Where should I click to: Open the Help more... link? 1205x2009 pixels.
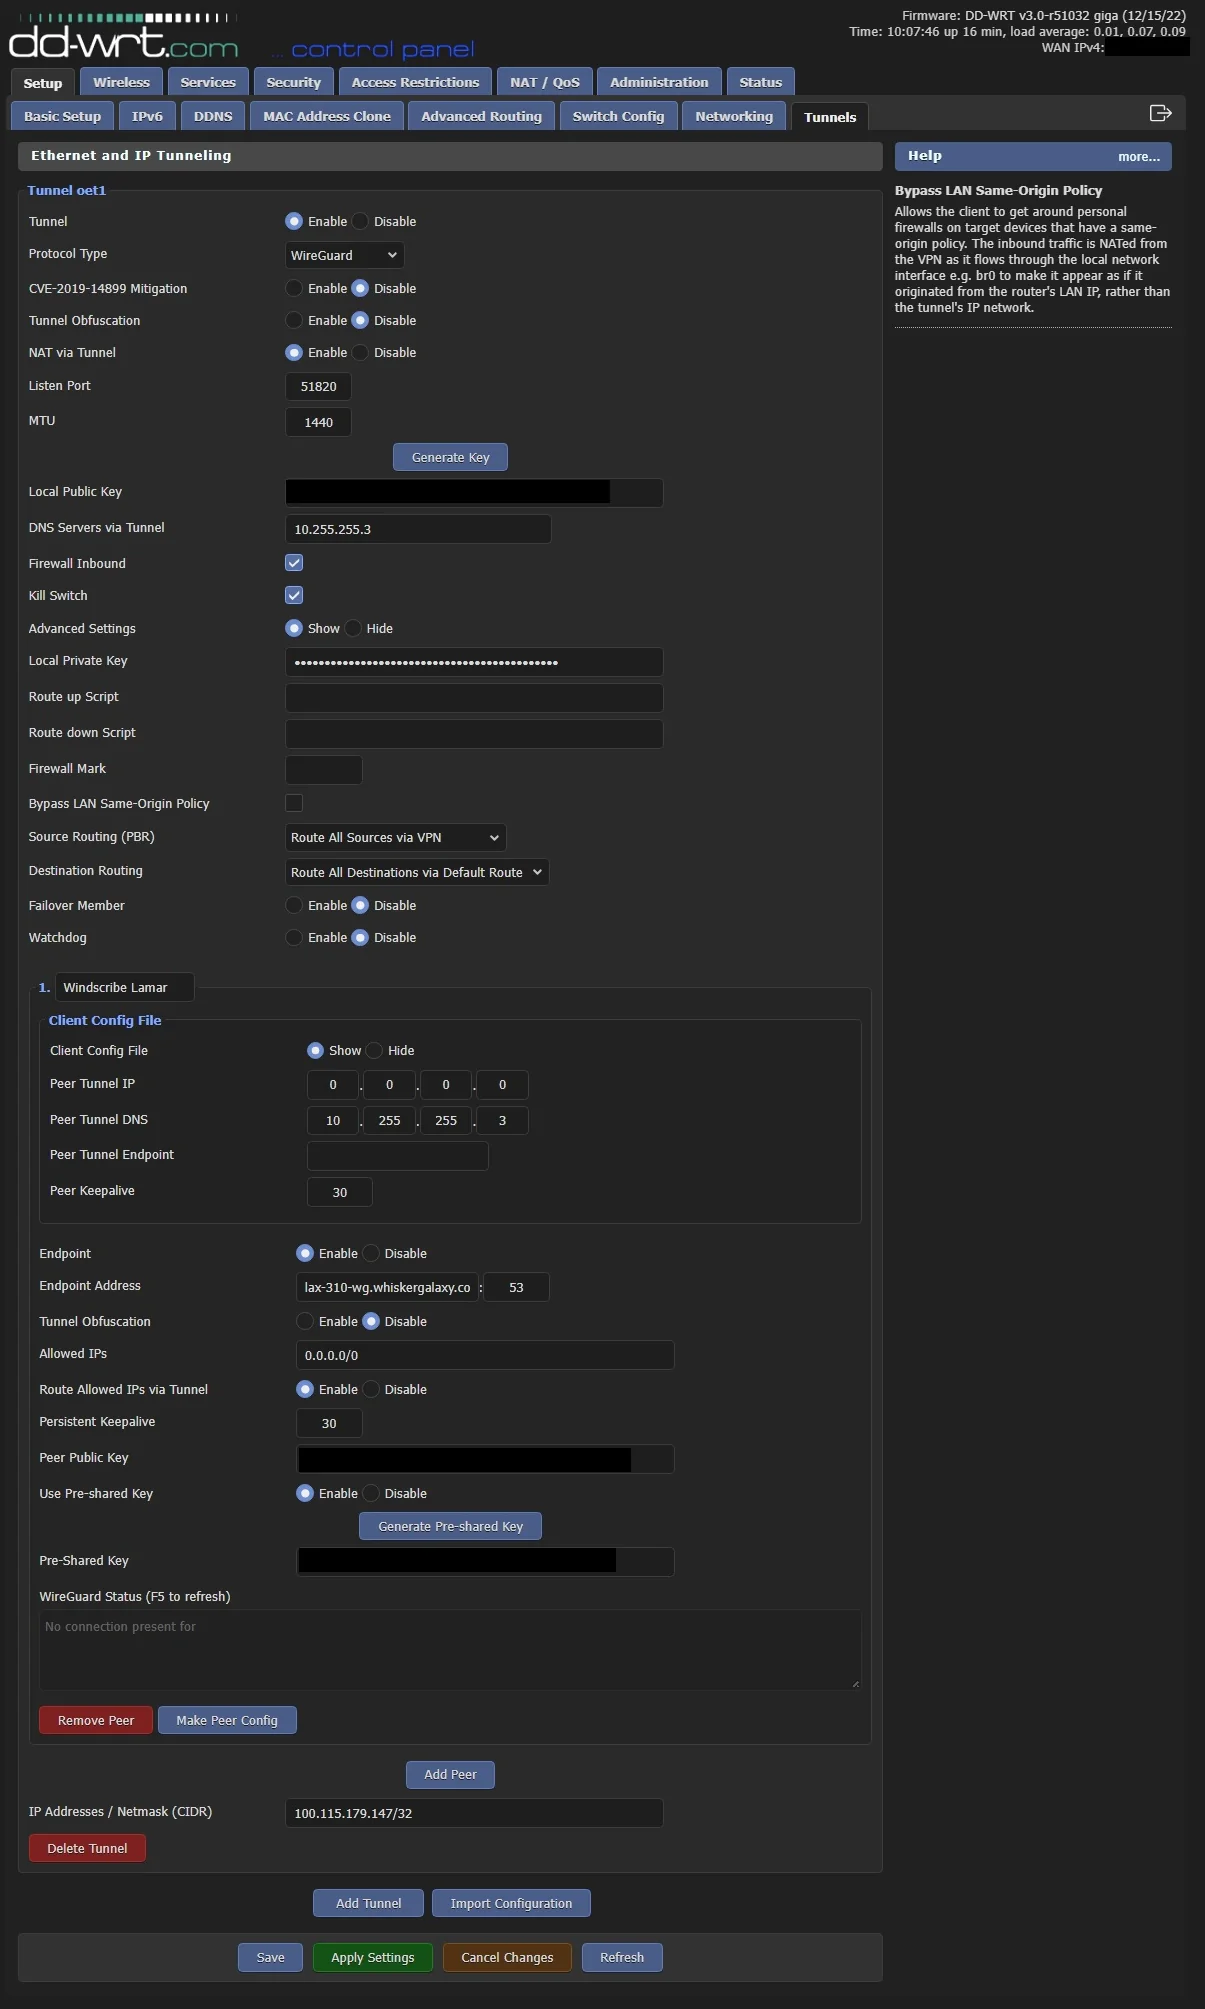click(x=1138, y=156)
